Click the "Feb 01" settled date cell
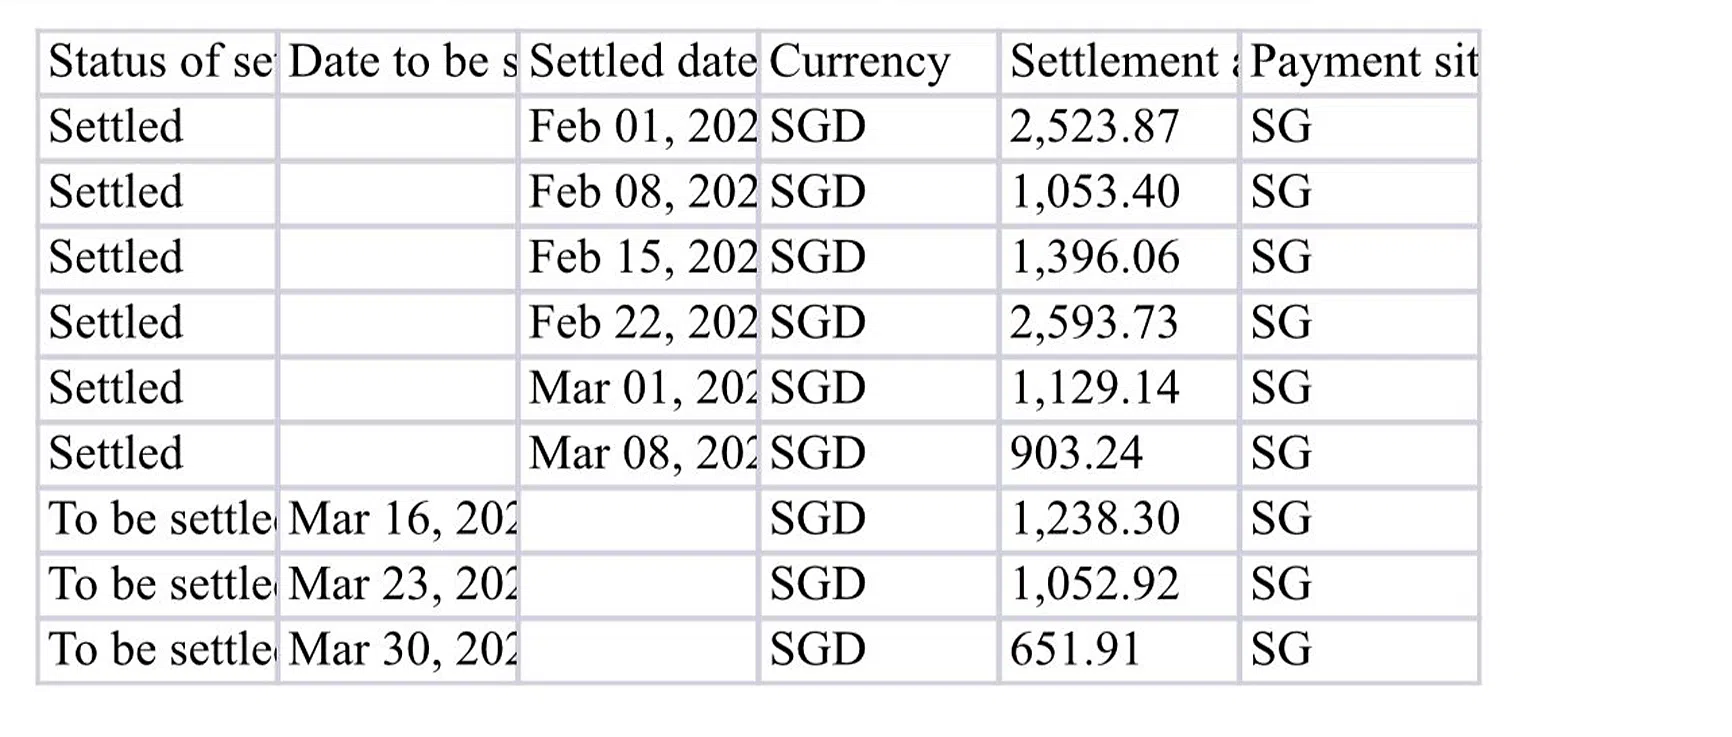 pos(640,127)
